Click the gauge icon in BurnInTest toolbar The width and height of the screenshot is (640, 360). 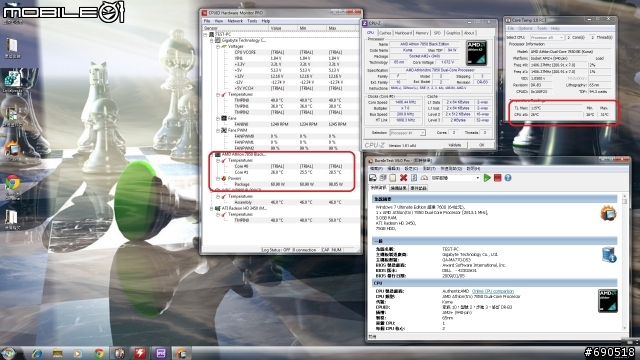point(424,178)
